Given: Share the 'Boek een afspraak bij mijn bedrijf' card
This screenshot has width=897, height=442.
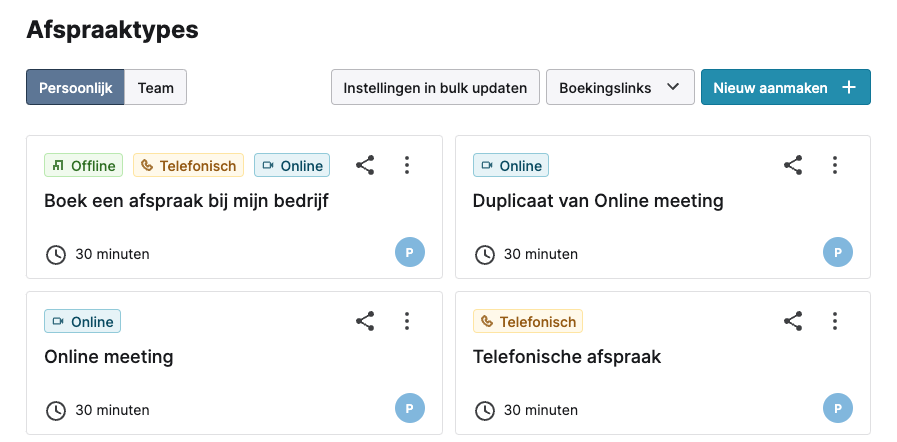Looking at the screenshot, I should [365, 165].
